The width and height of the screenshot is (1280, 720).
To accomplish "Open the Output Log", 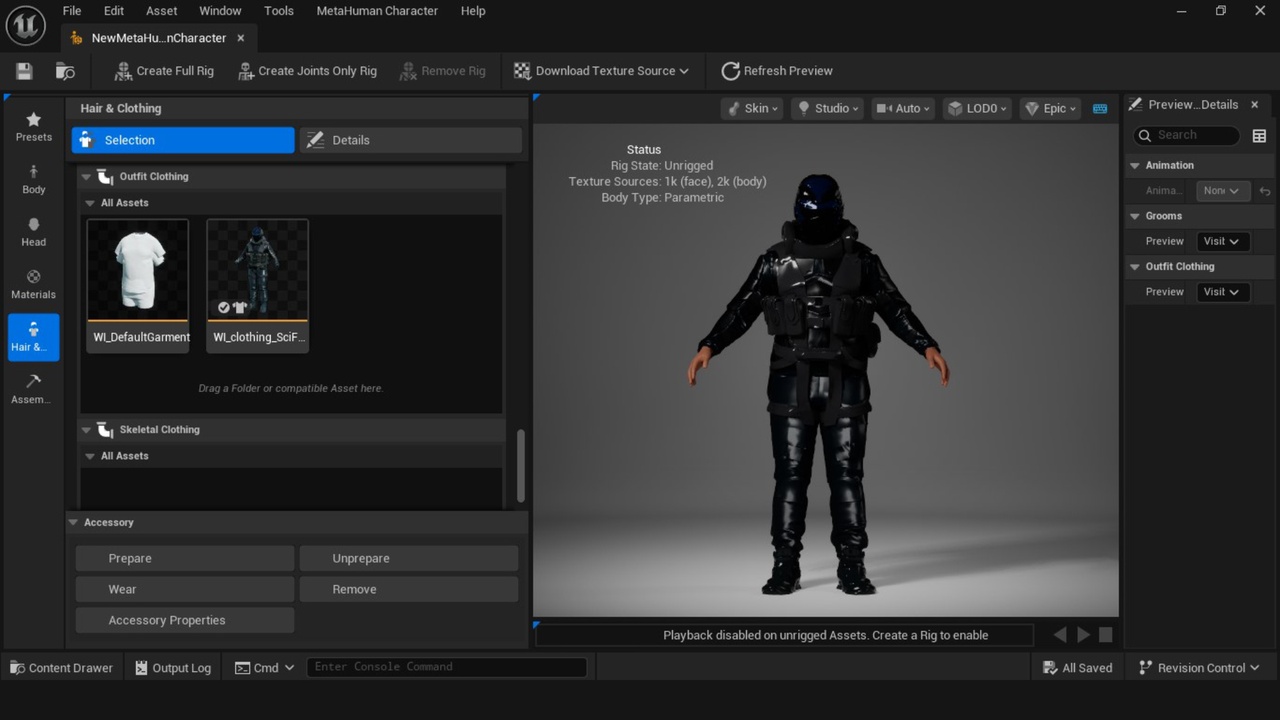I will (173, 668).
